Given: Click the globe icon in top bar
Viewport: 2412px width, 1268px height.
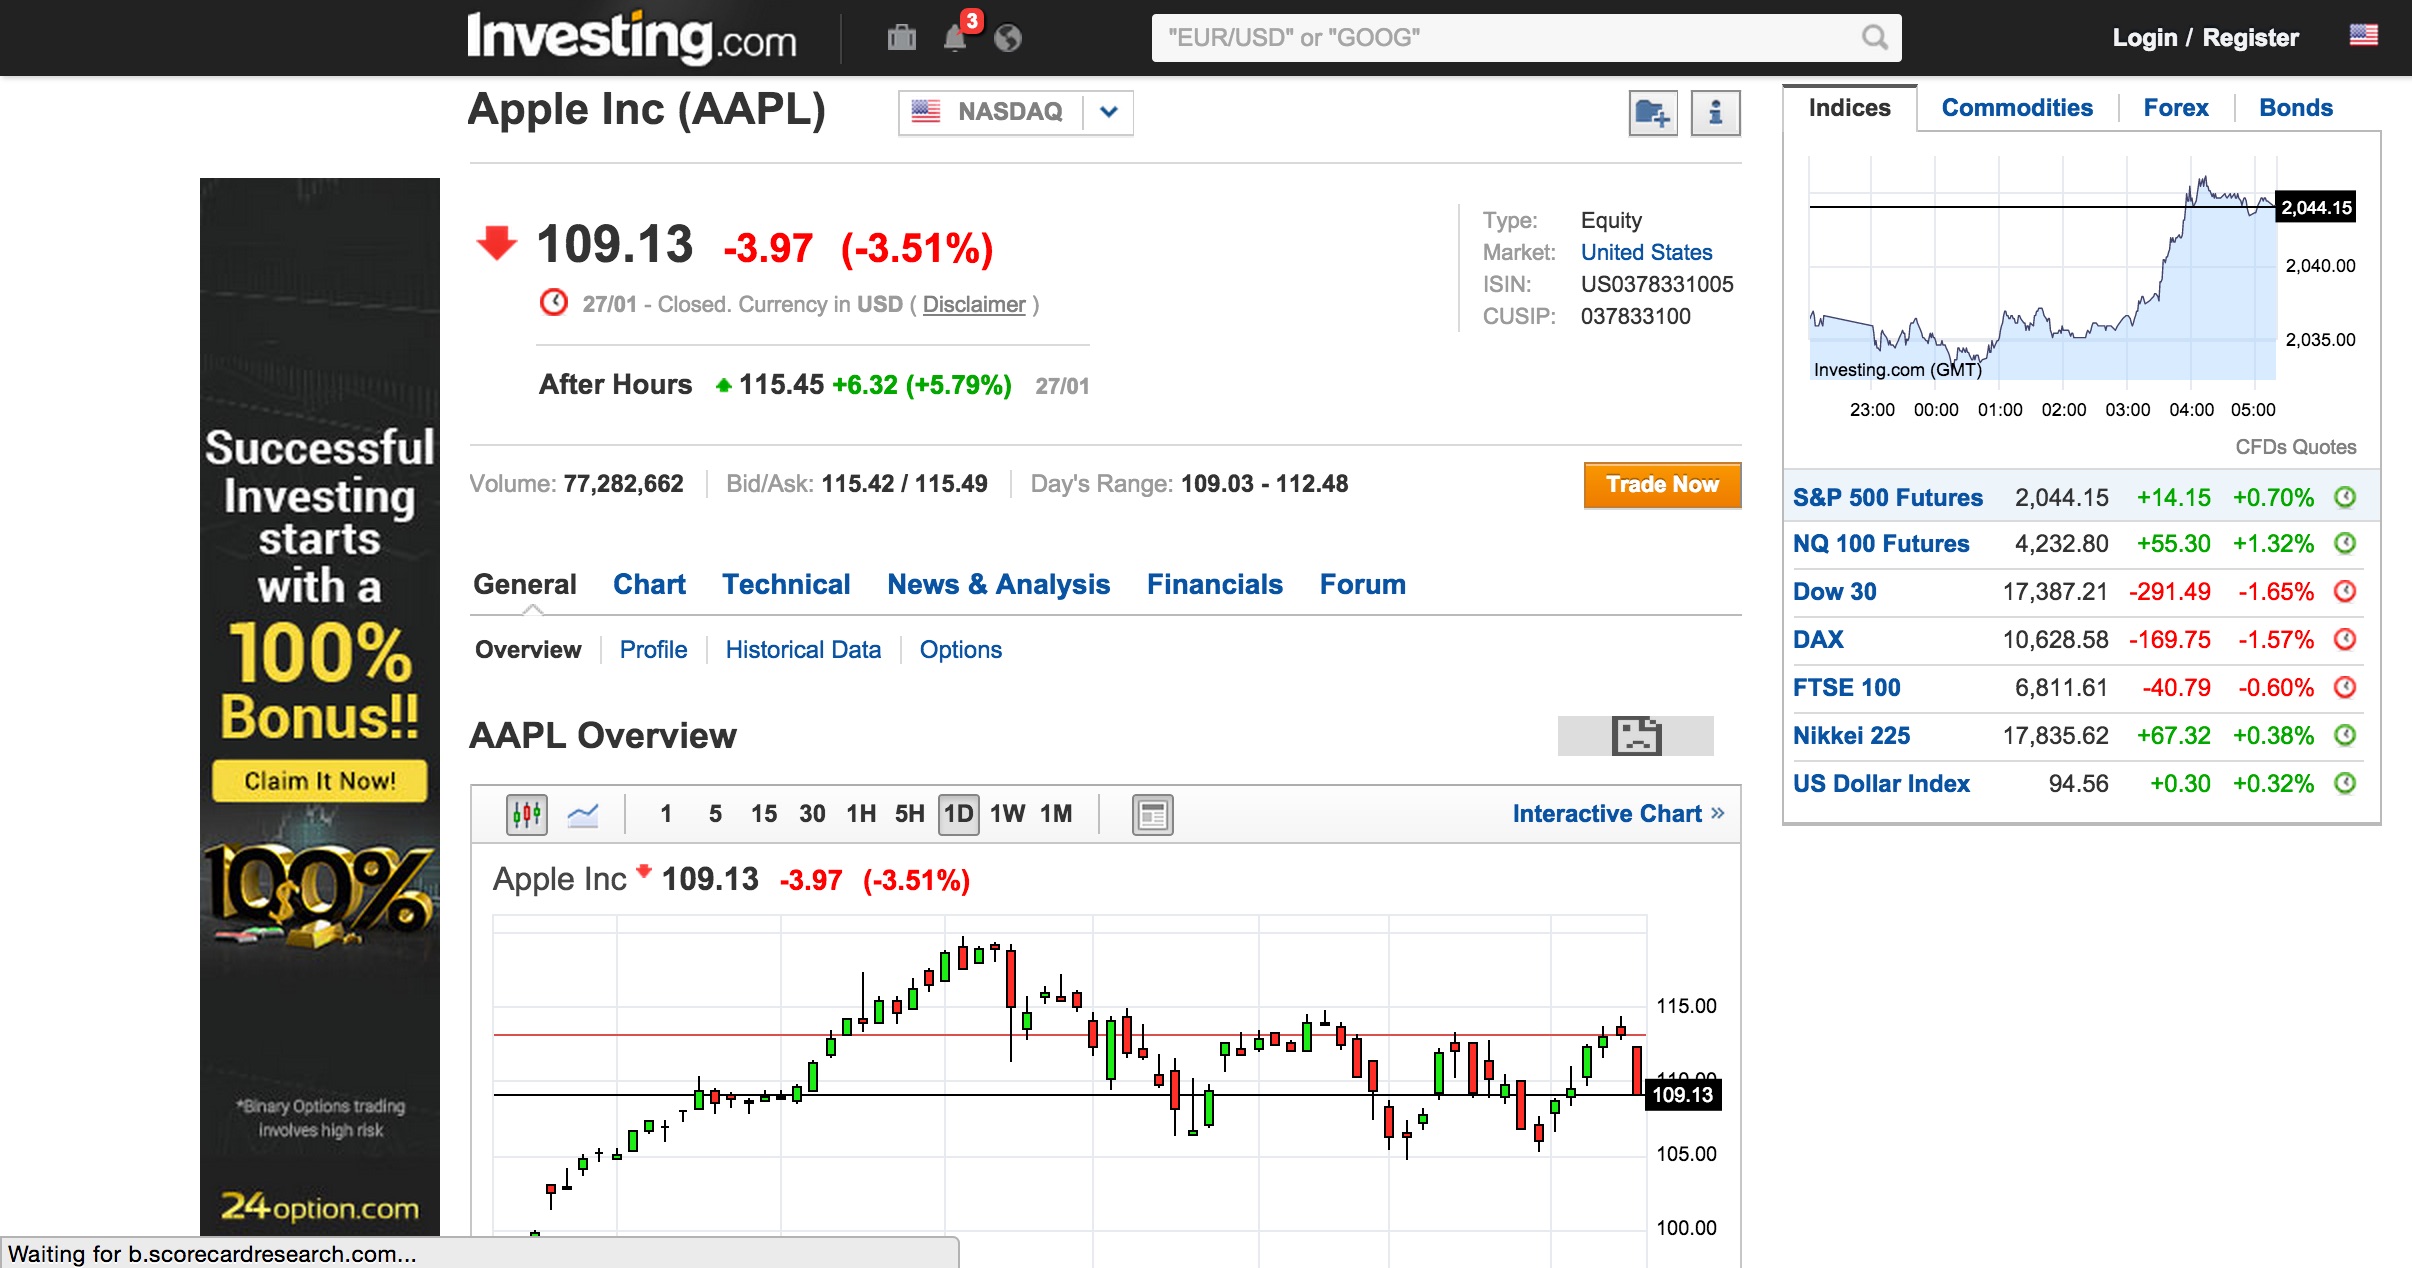Looking at the screenshot, I should 1008,38.
